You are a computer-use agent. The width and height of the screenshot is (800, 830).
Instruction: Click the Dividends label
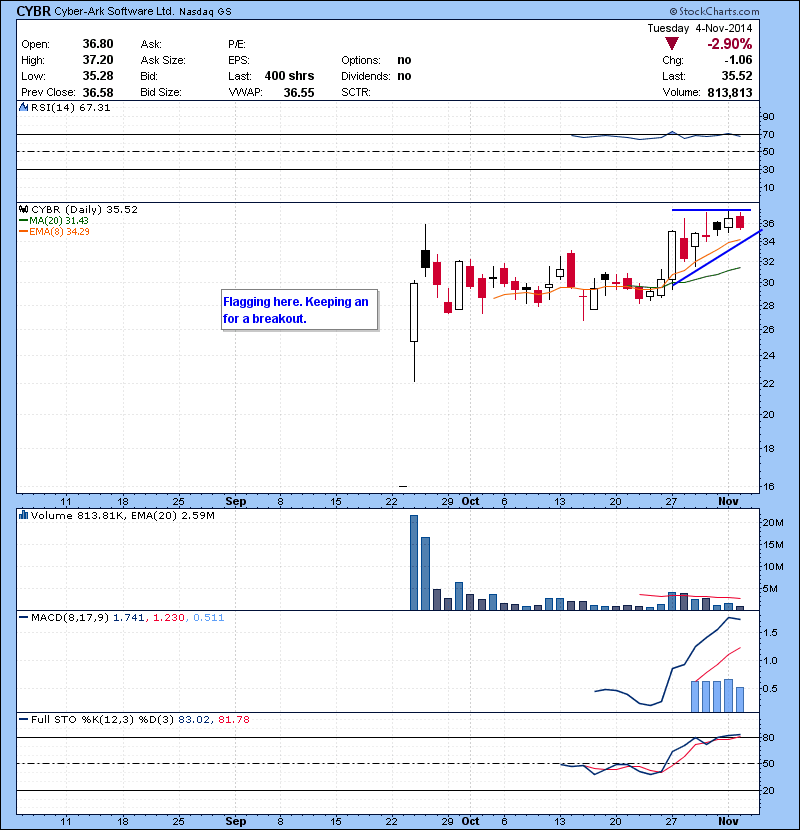coord(365,76)
